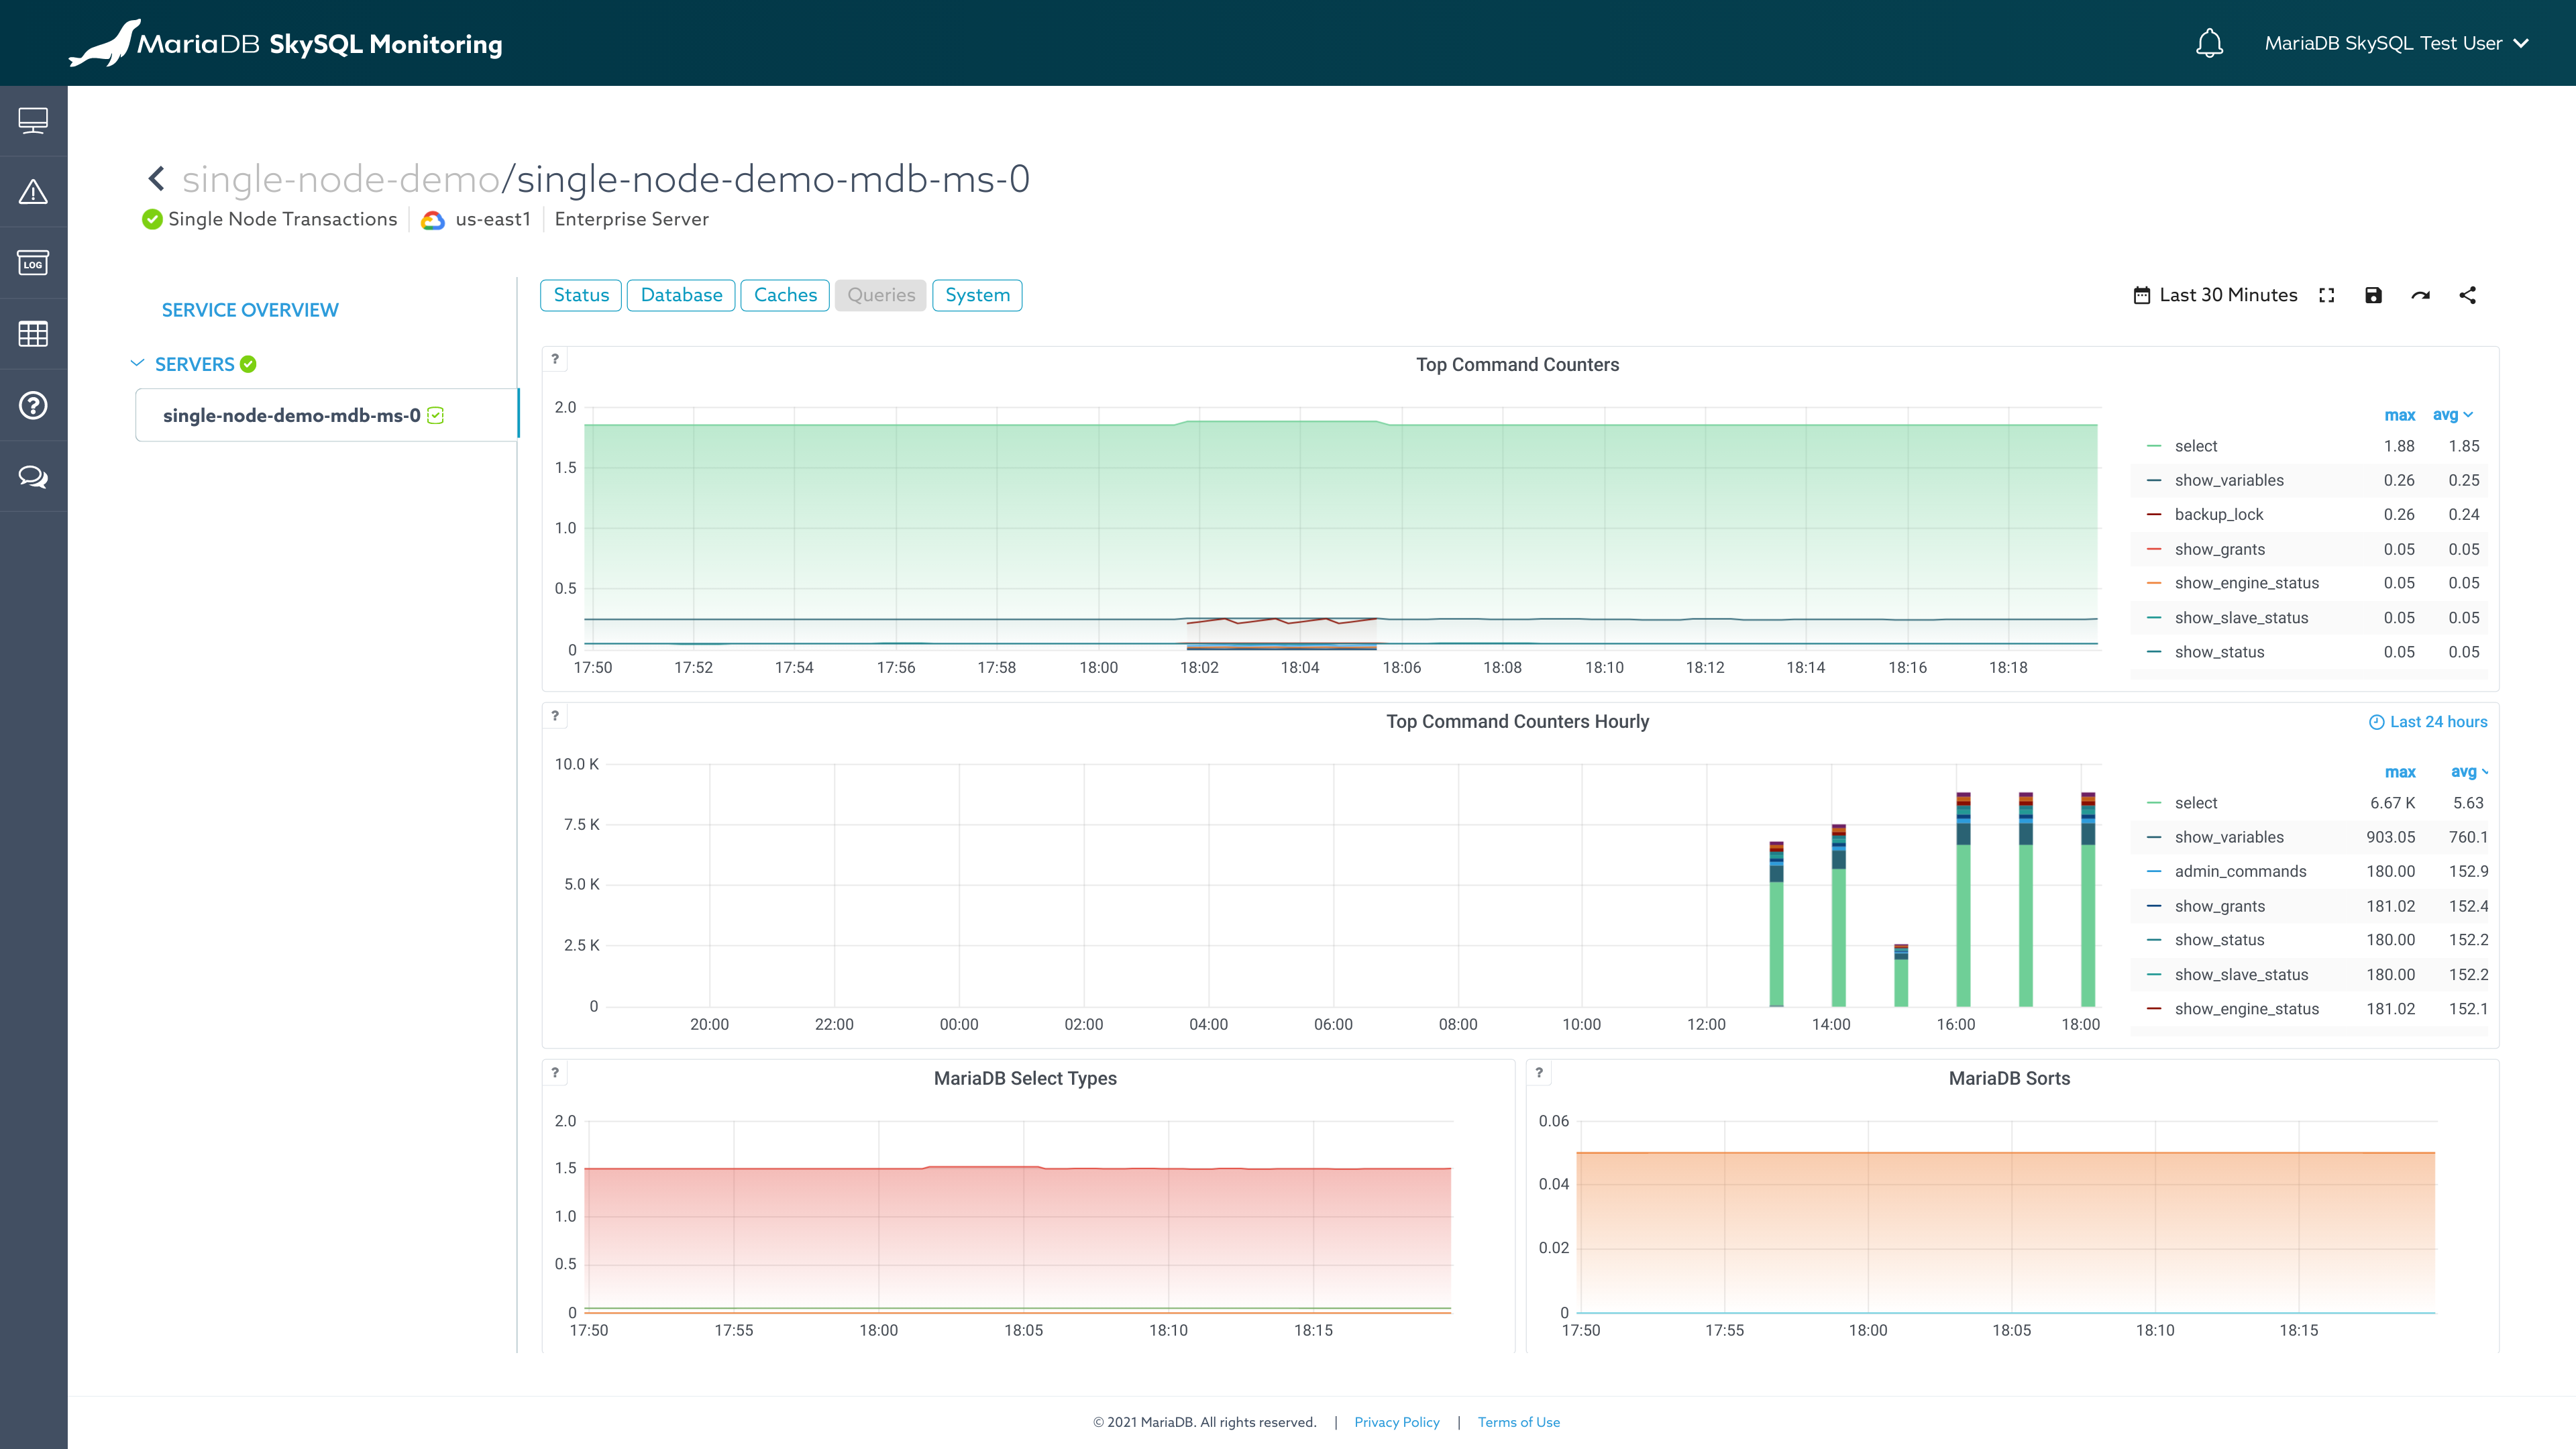
Task: Open the help question mark sidebar icon
Action: [x=33, y=405]
